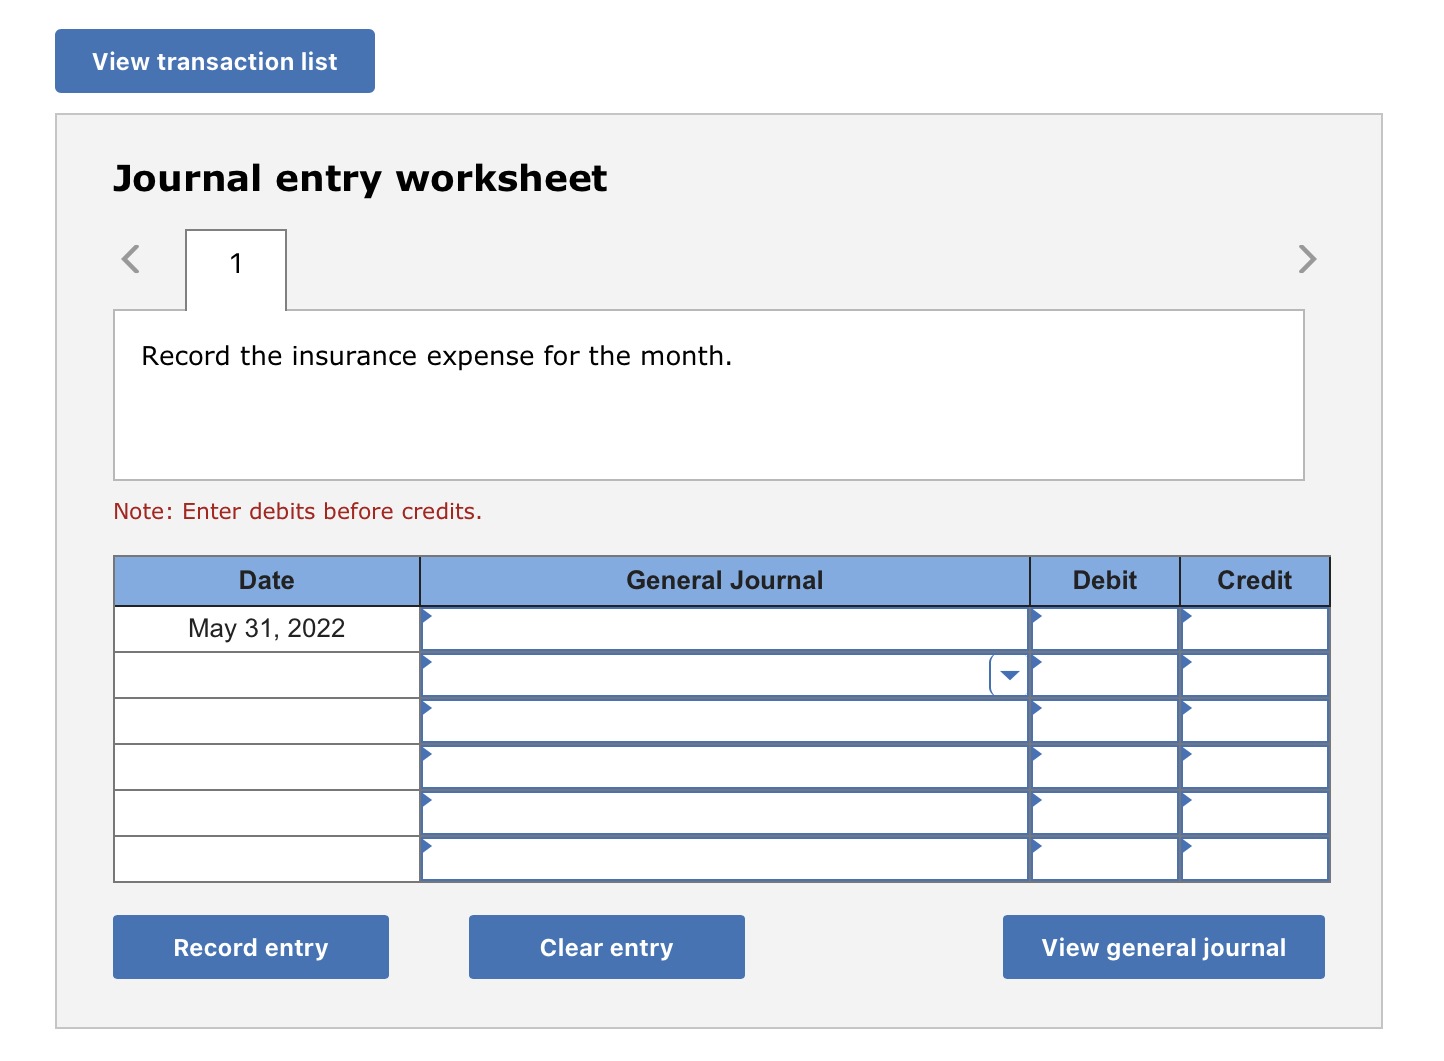Click the blue marker in second Debit cell

click(x=1035, y=663)
